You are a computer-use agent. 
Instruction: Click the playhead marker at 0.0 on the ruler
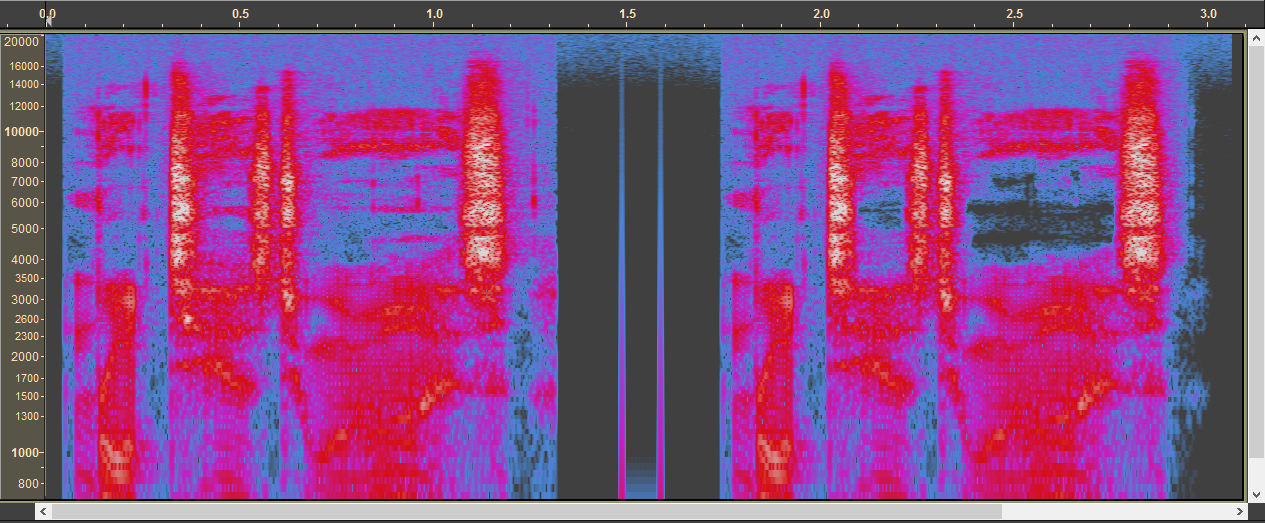coord(48,19)
